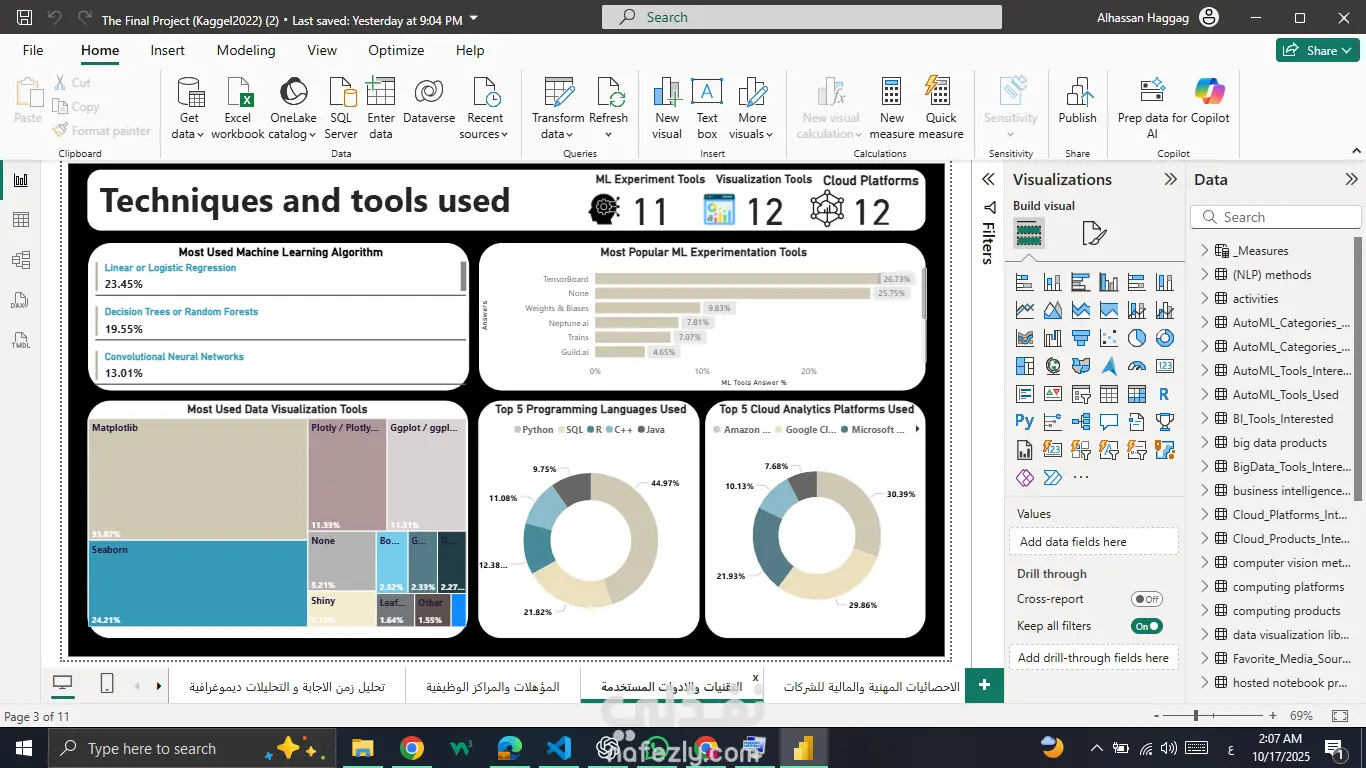
Task: Open Visual Studio Code from the taskbar
Action: pos(559,748)
